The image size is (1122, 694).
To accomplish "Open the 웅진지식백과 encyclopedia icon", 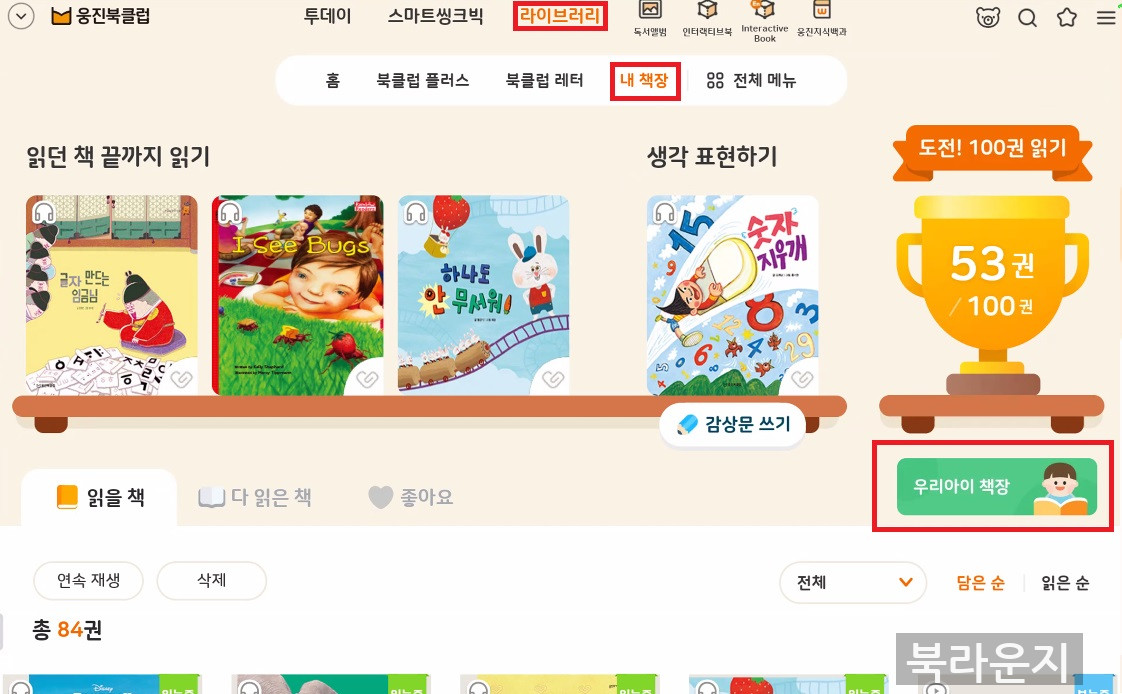I will click(821, 19).
